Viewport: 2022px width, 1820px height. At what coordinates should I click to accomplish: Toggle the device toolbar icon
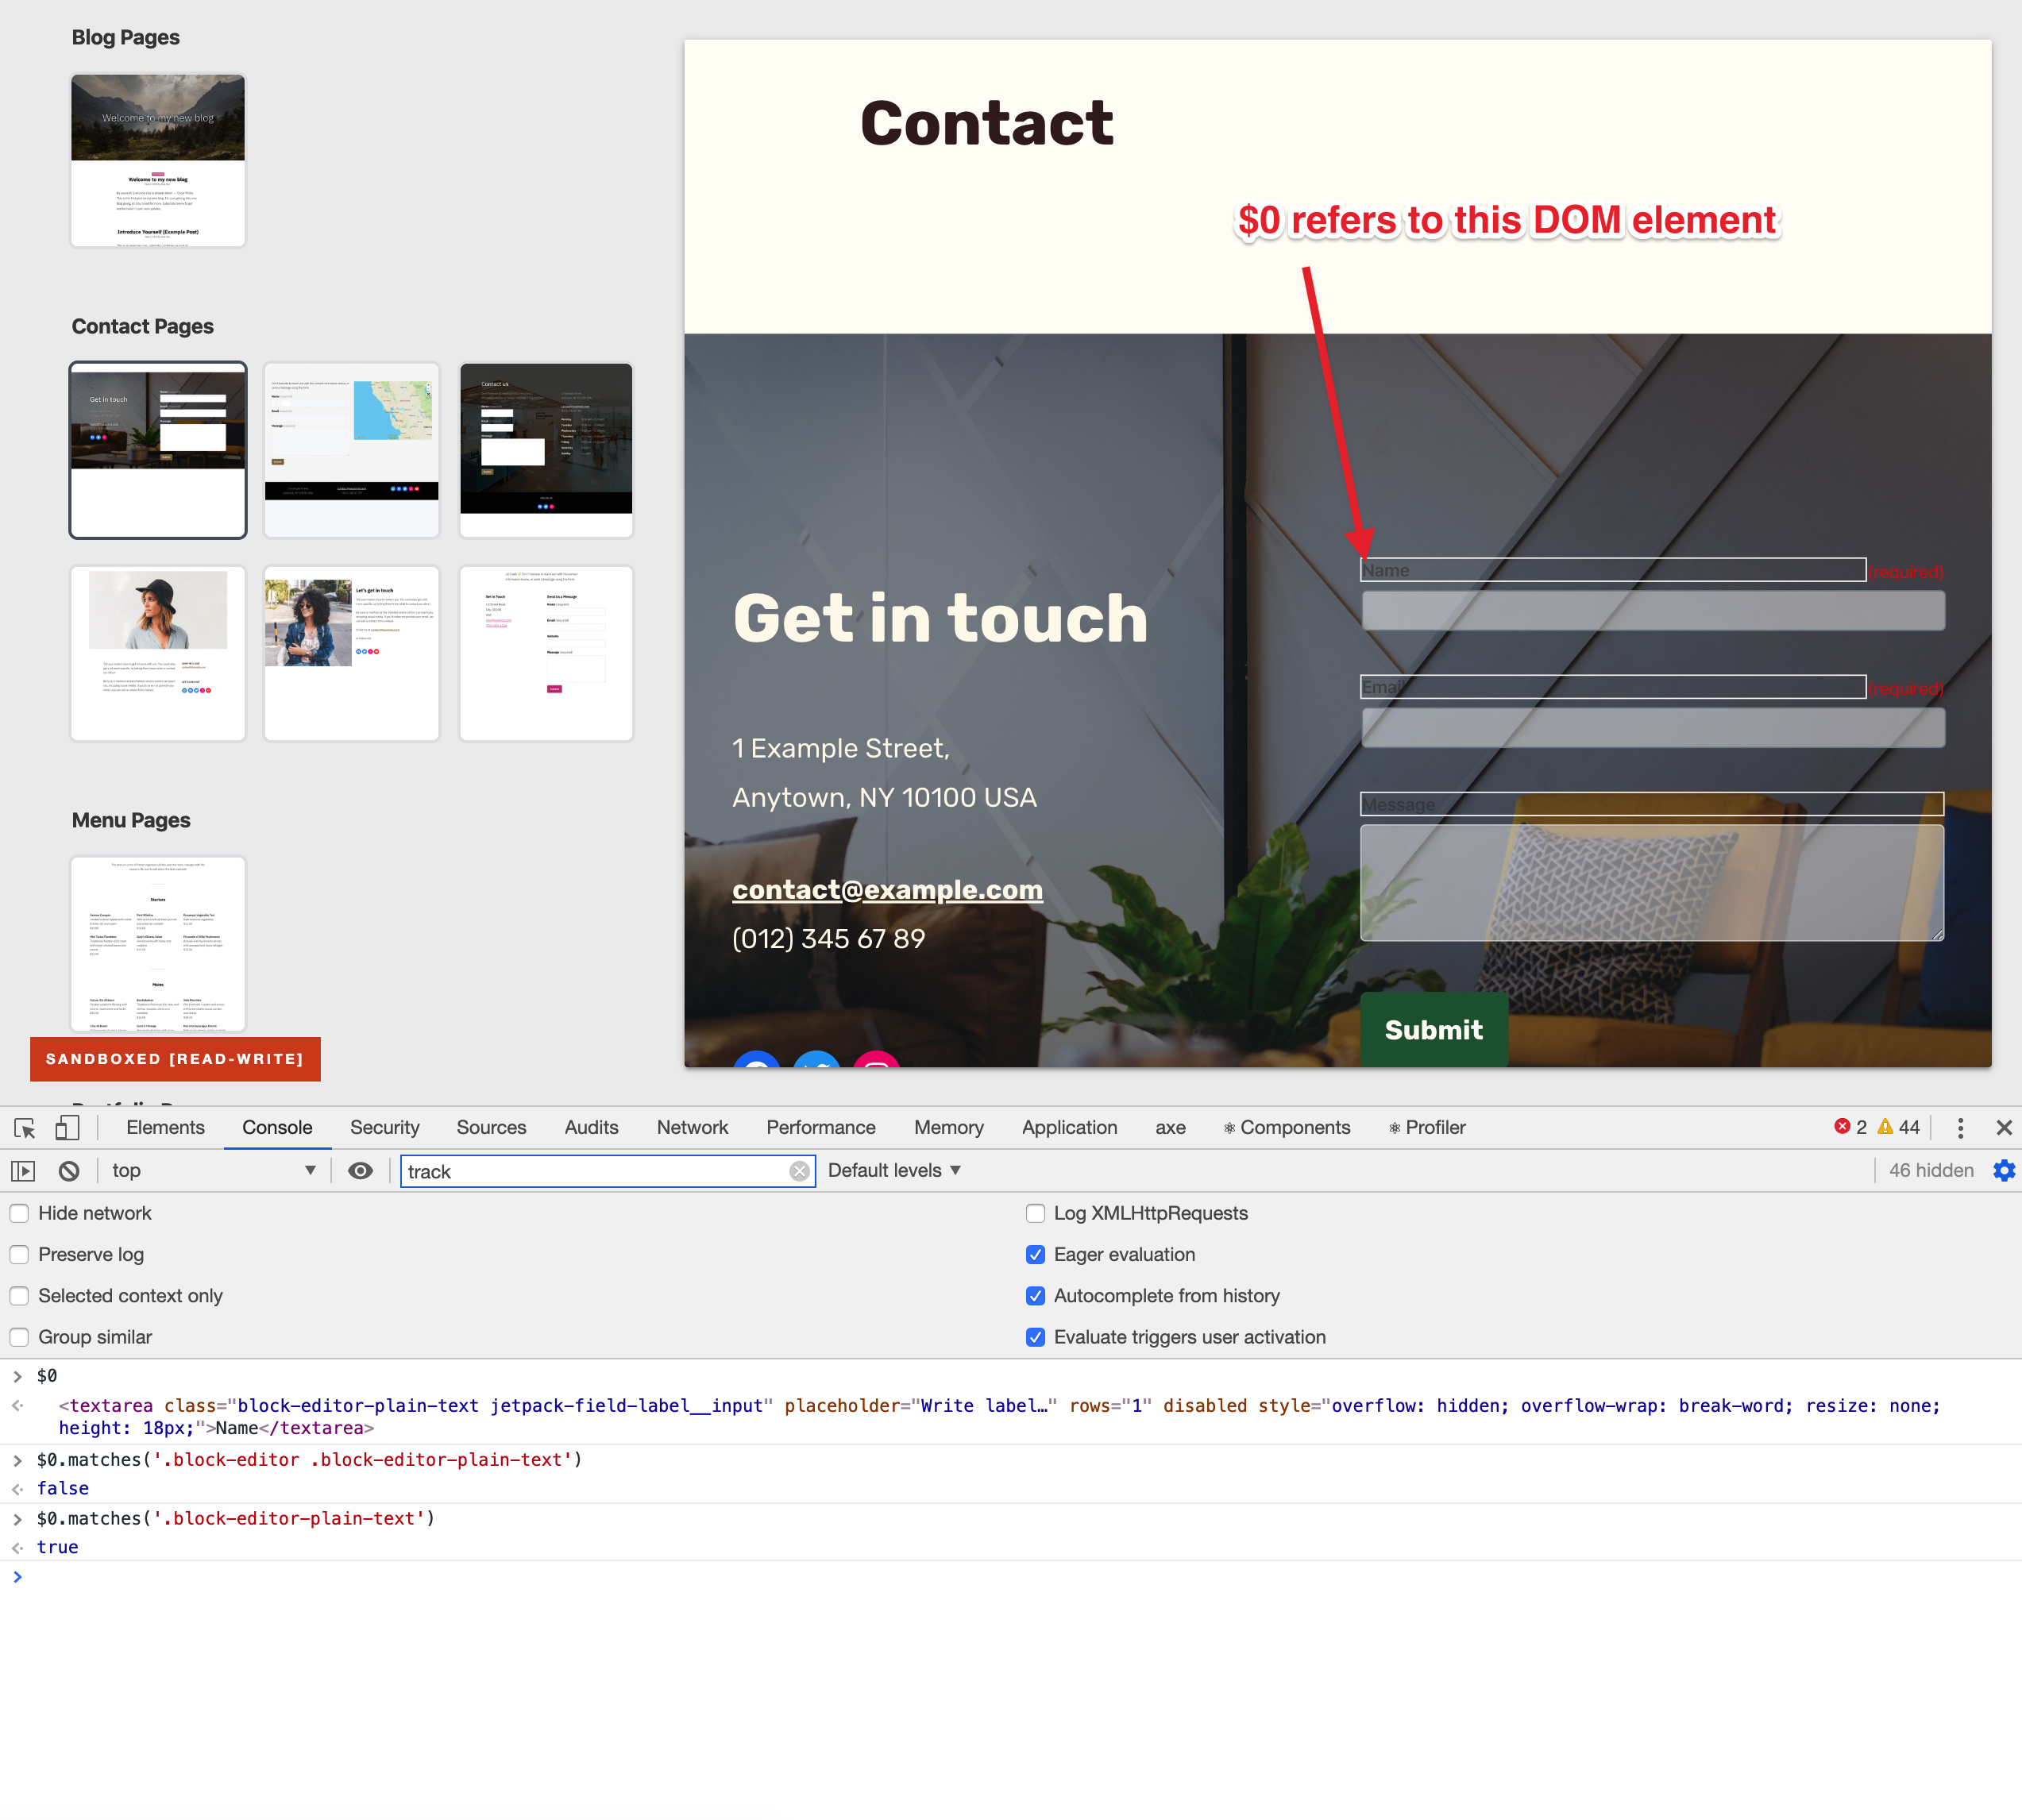(67, 1128)
